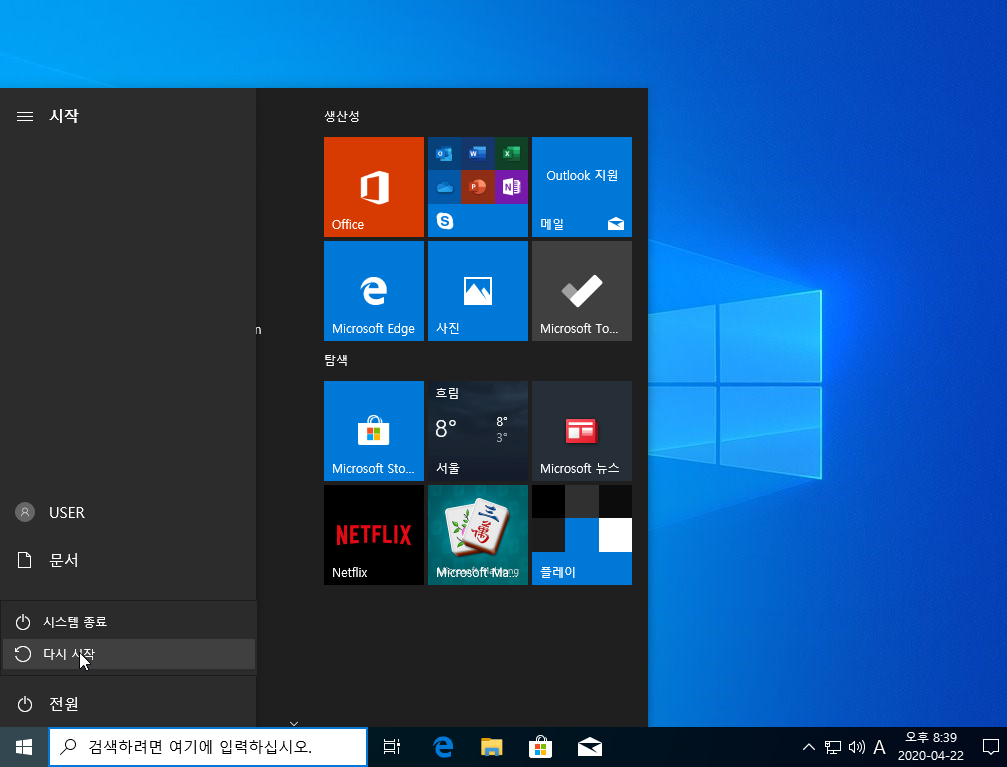Click the Windows Start button
The height and width of the screenshot is (767, 1007).
24,747
